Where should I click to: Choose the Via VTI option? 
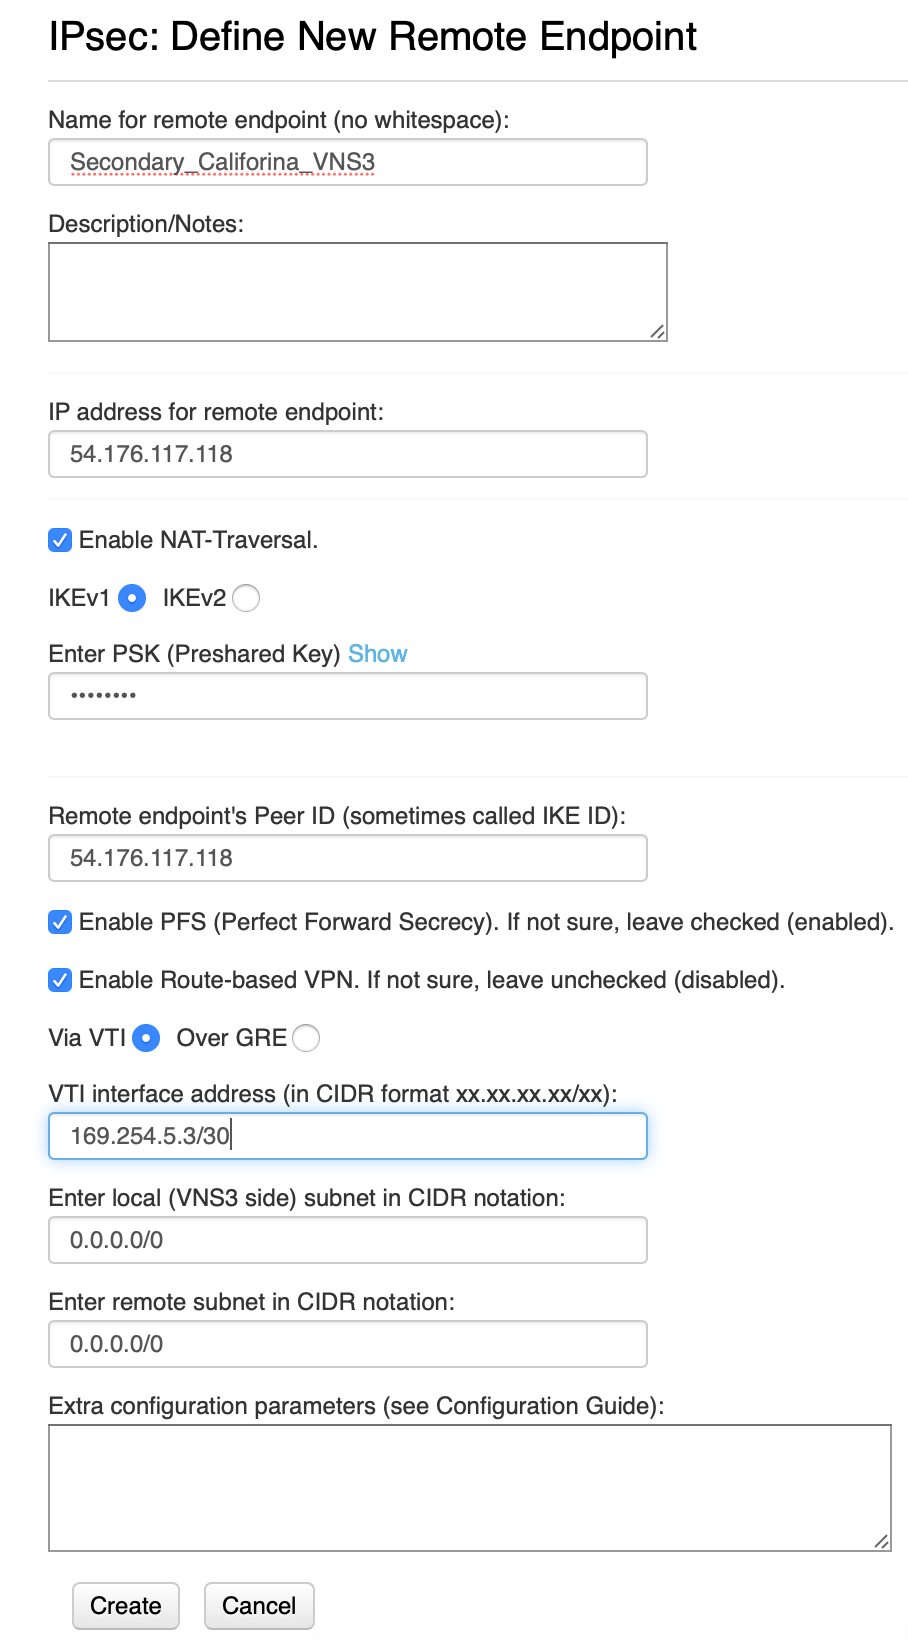click(x=146, y=1038)
